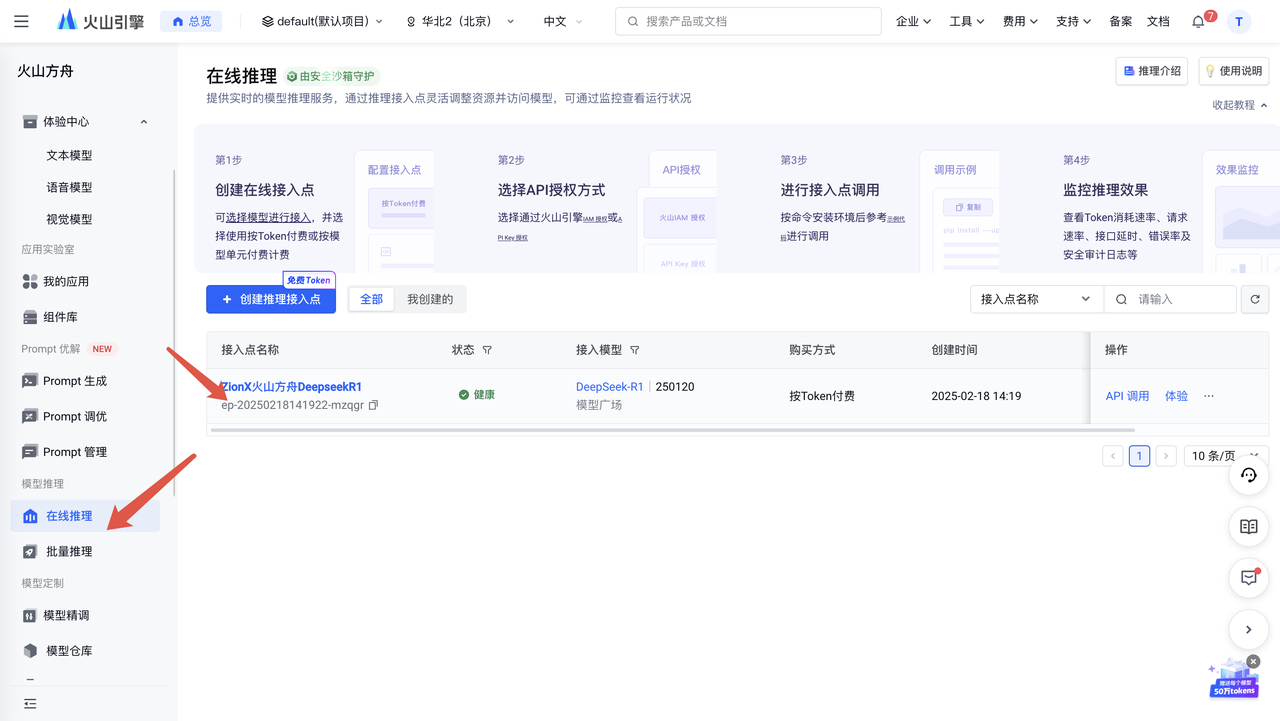Close the 50万tokens promo badge
This screenshot has width=1280, height=721.
(x=1253, y=662)
